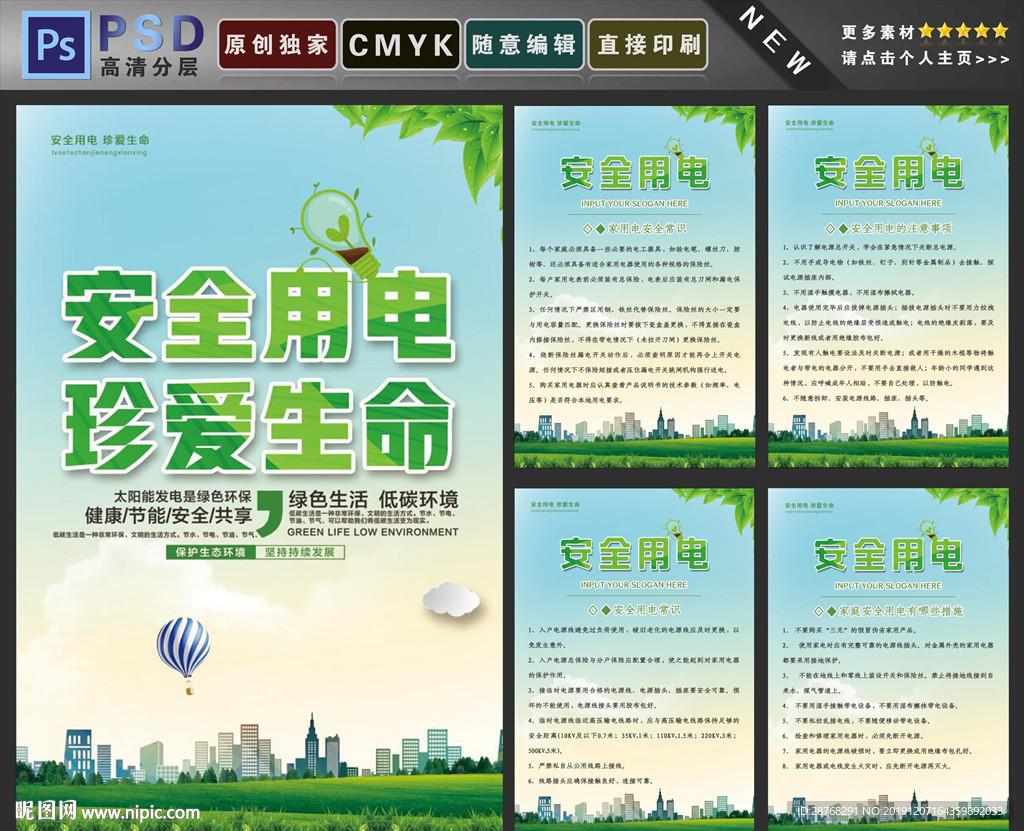Click the ID and NO number text
The width and height of the screenshot is (1024, 831).
(x=900, y=811)
